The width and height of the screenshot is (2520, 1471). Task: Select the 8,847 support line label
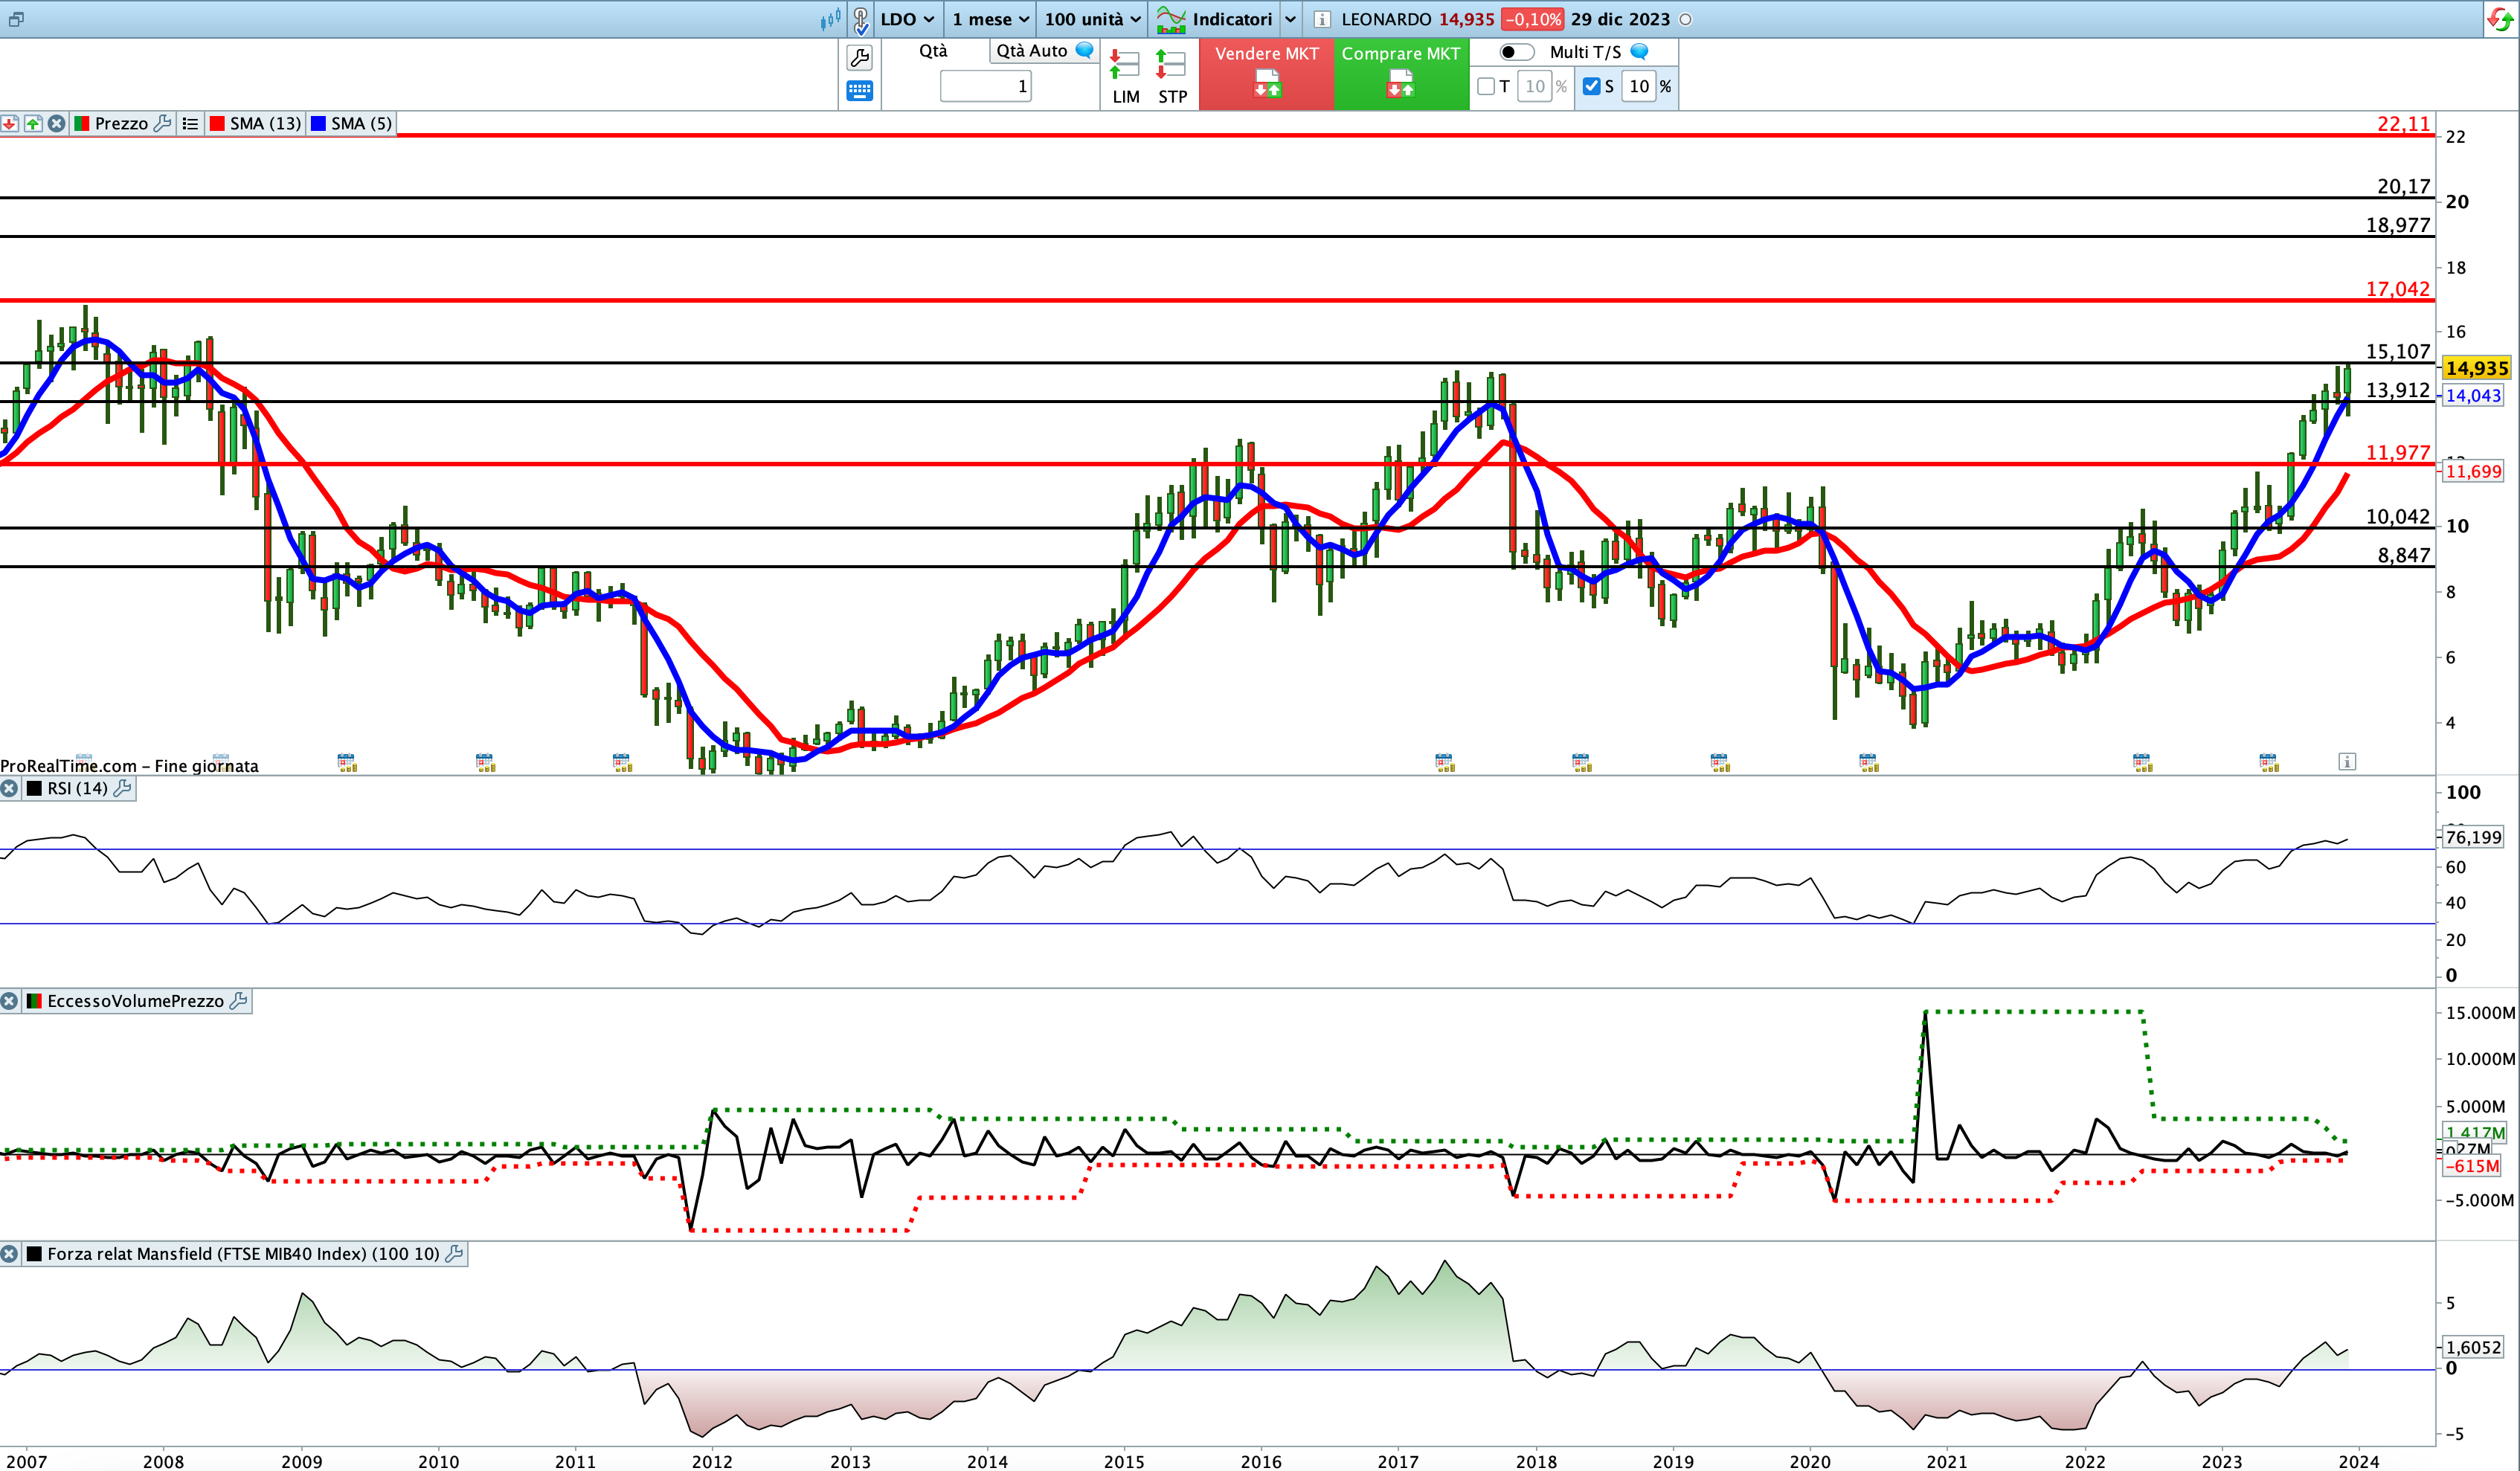click(2404, 556)
